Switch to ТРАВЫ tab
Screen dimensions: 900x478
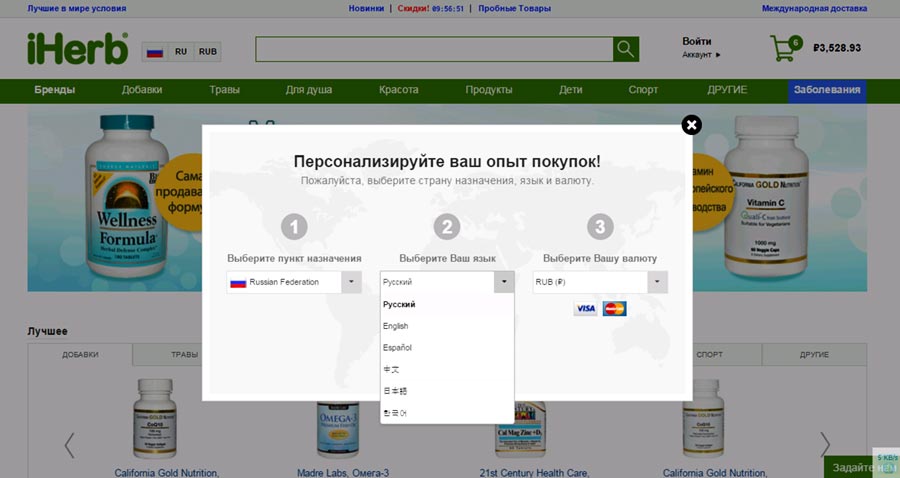184,355
